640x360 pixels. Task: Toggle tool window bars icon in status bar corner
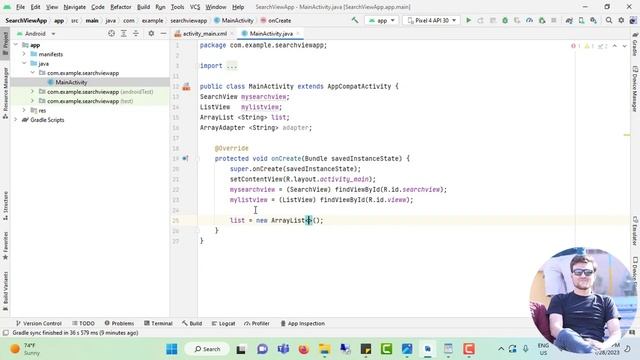coord(5,333)
